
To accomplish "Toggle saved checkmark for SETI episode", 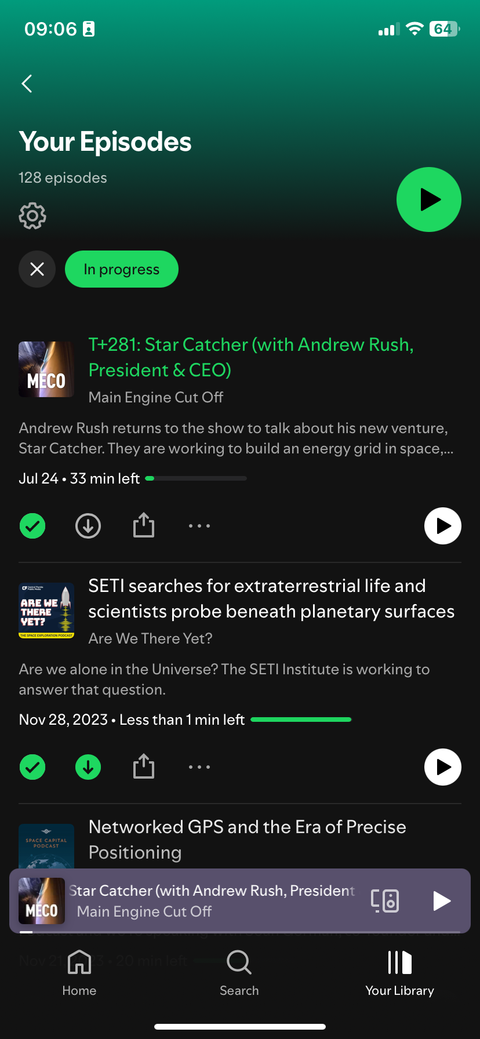I will [32, 767].
